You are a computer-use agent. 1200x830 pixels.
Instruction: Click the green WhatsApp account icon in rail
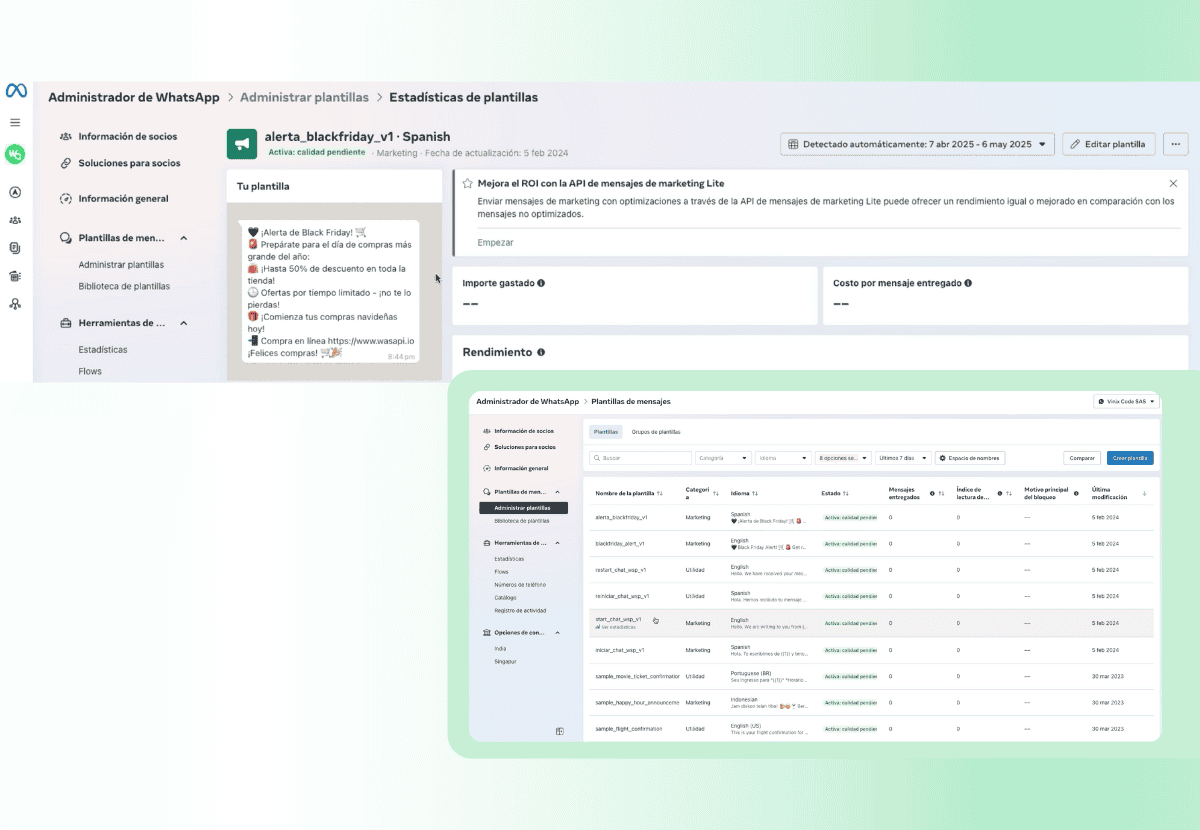click(x=15, y=155)
